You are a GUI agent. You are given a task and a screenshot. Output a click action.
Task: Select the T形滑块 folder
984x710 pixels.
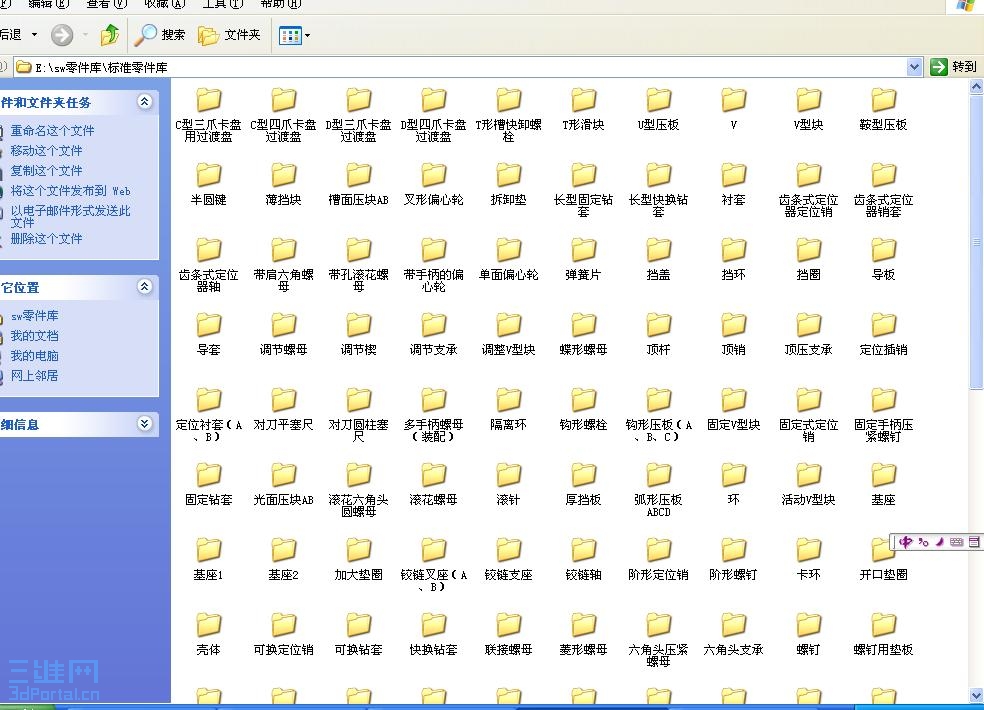click(x=584, y=109)
